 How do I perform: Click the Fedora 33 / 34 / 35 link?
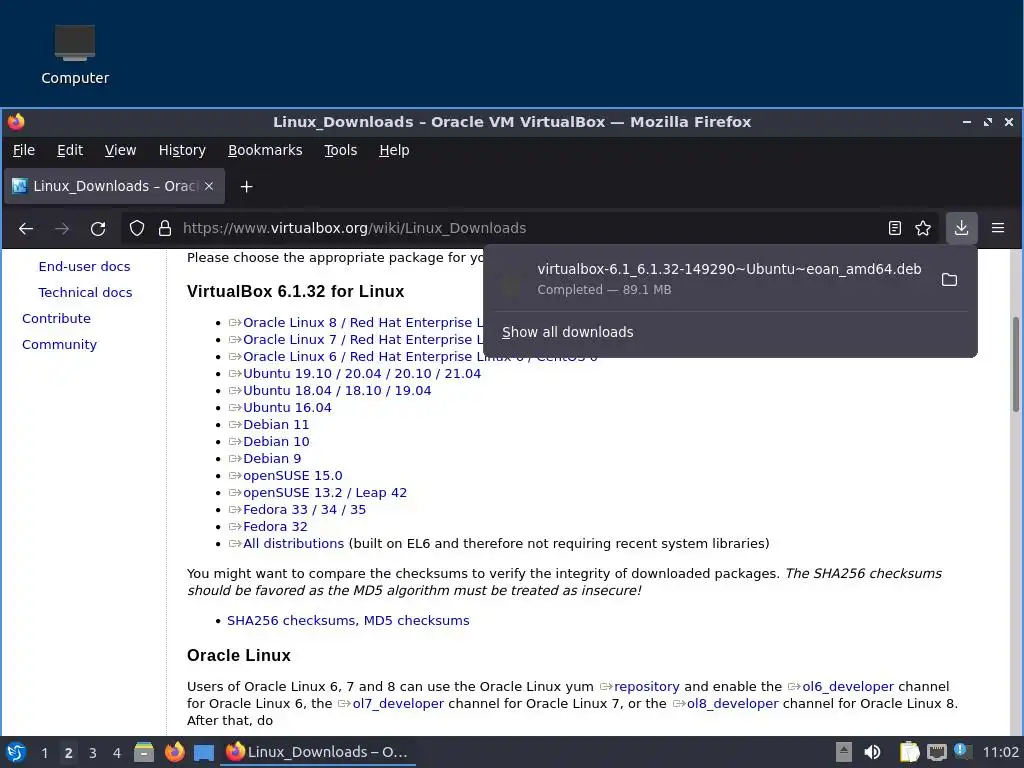(x=304, y=509)
